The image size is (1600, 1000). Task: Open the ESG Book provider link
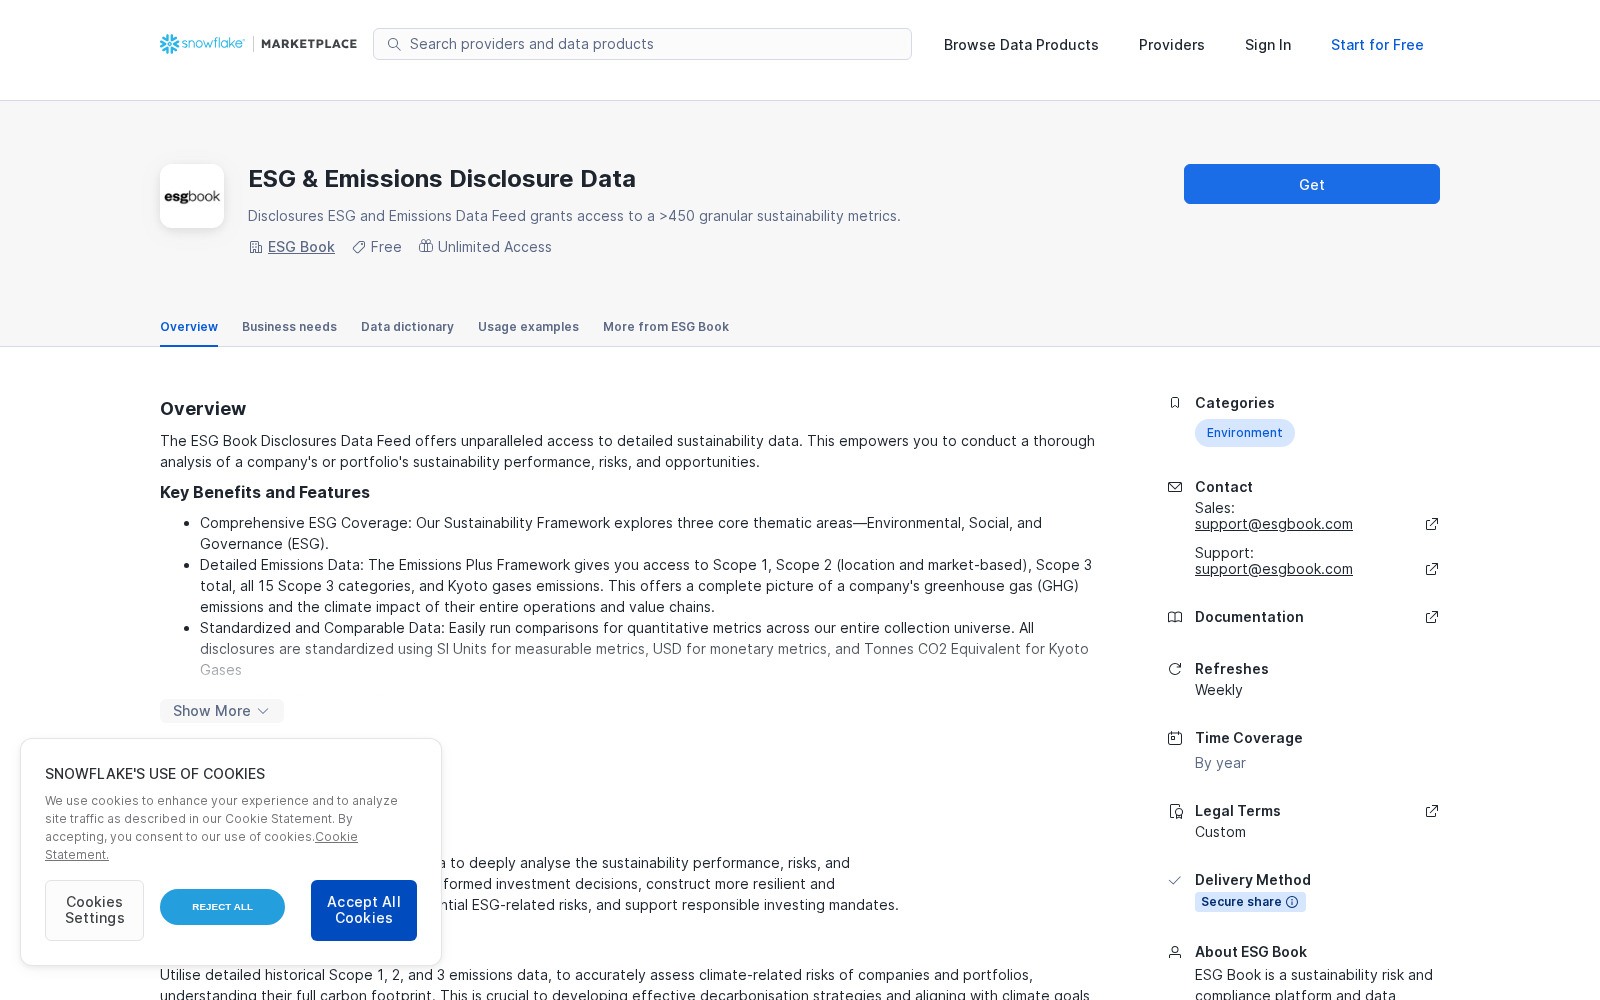(301, 247)
